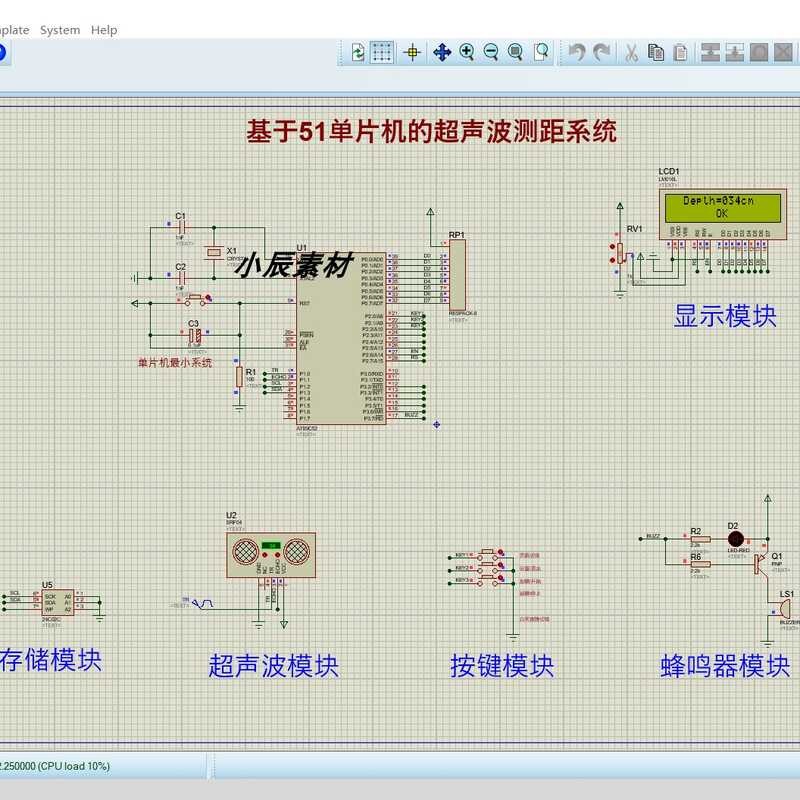Copy selection to the clipboard

(656, 53)
